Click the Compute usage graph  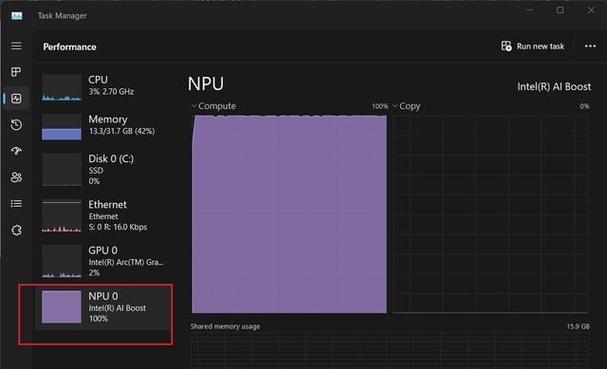[x=289, y=214]
